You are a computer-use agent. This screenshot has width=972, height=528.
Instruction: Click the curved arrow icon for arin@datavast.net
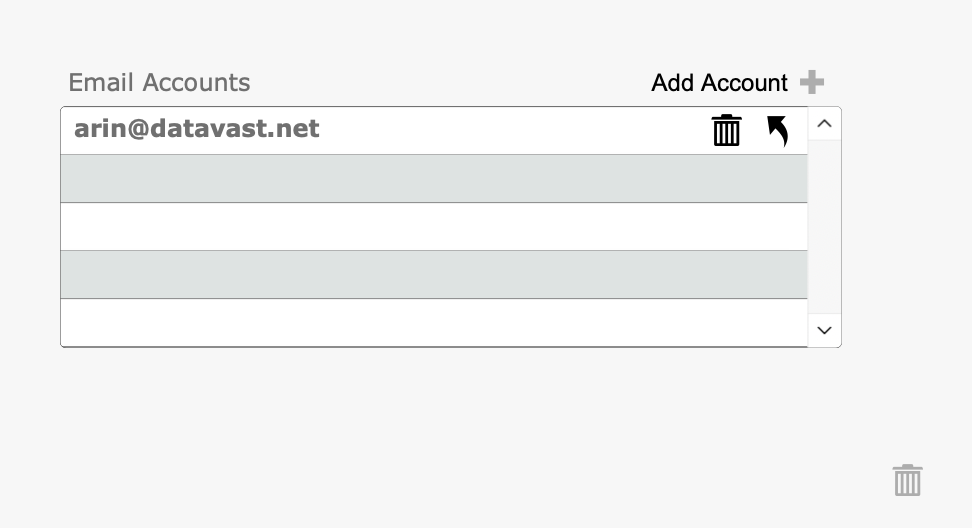(x=777, y=130)
